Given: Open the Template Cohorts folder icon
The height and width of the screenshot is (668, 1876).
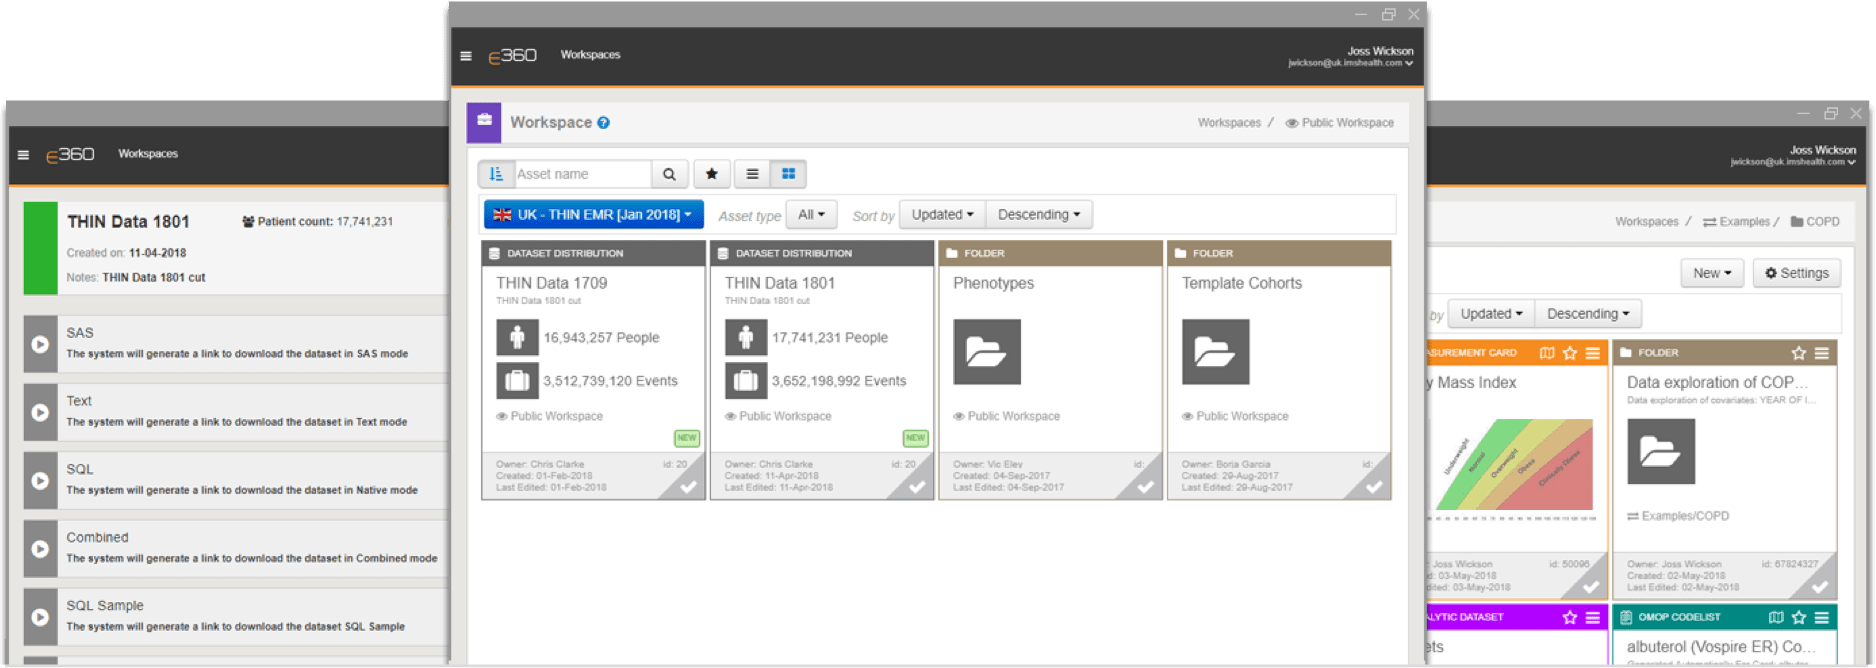Looking at the screenshot, I should pyautogui.click(x=1216, y=352).
